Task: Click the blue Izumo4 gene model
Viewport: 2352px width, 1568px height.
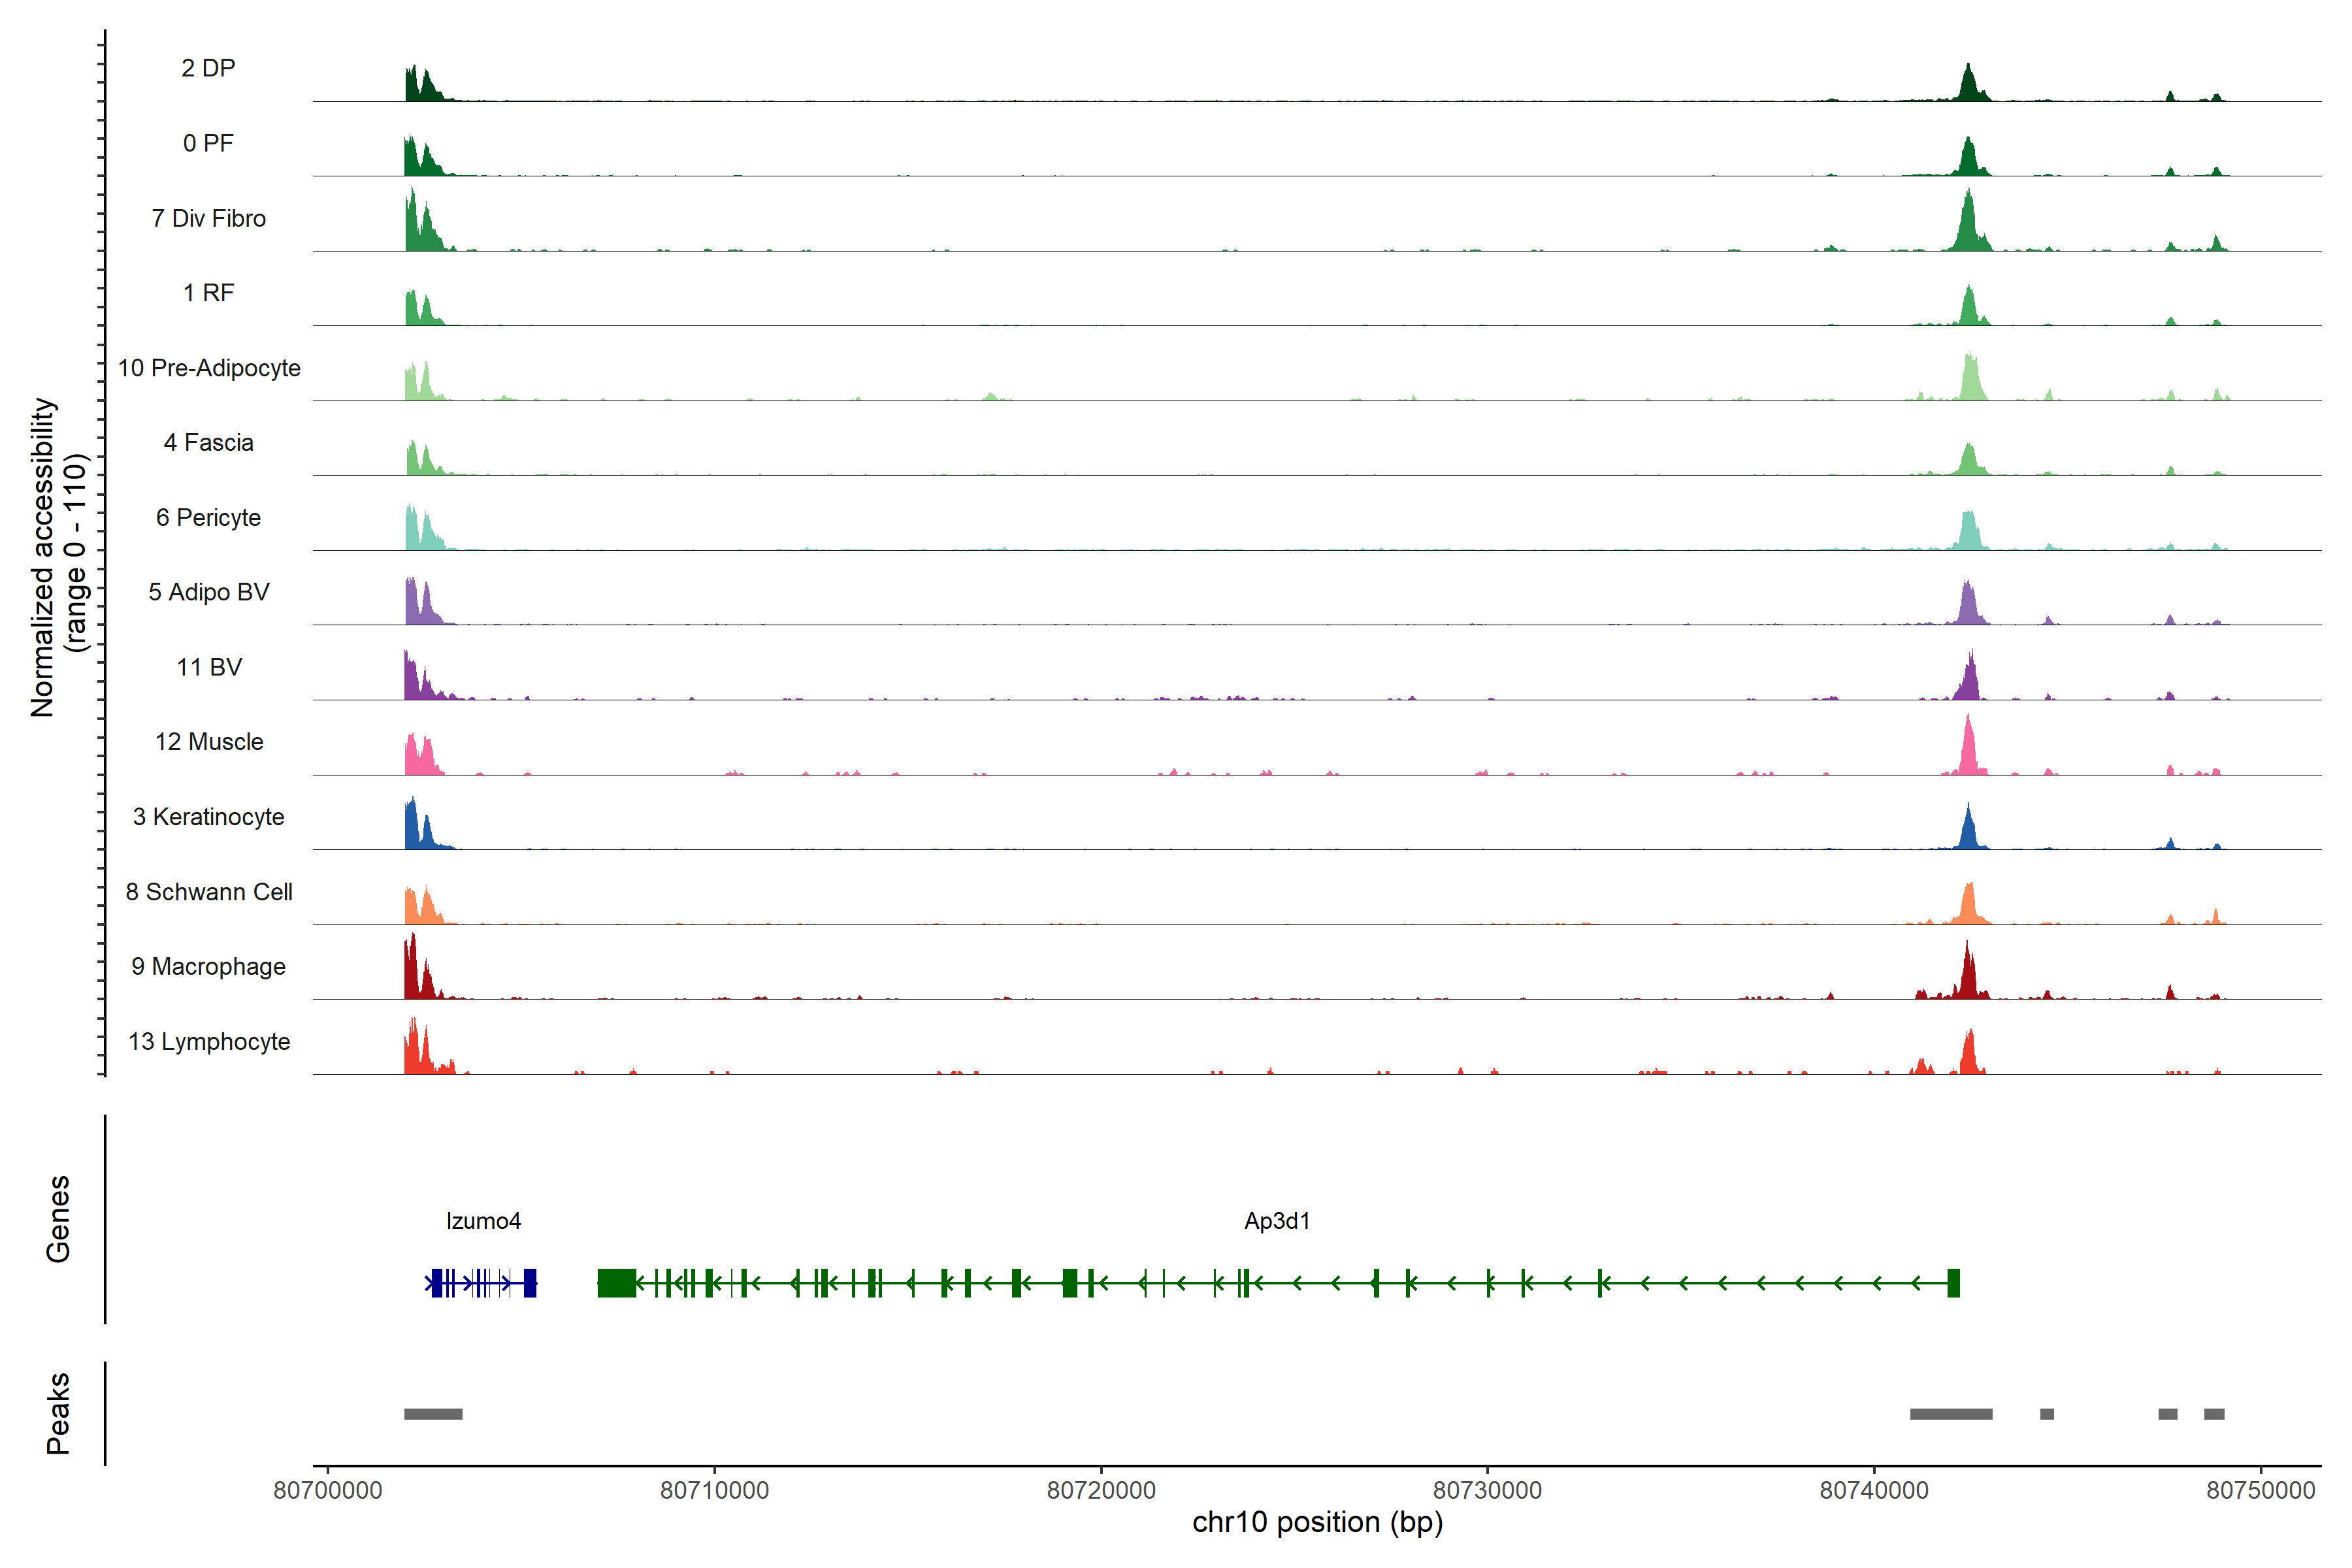Action: 482,1282
